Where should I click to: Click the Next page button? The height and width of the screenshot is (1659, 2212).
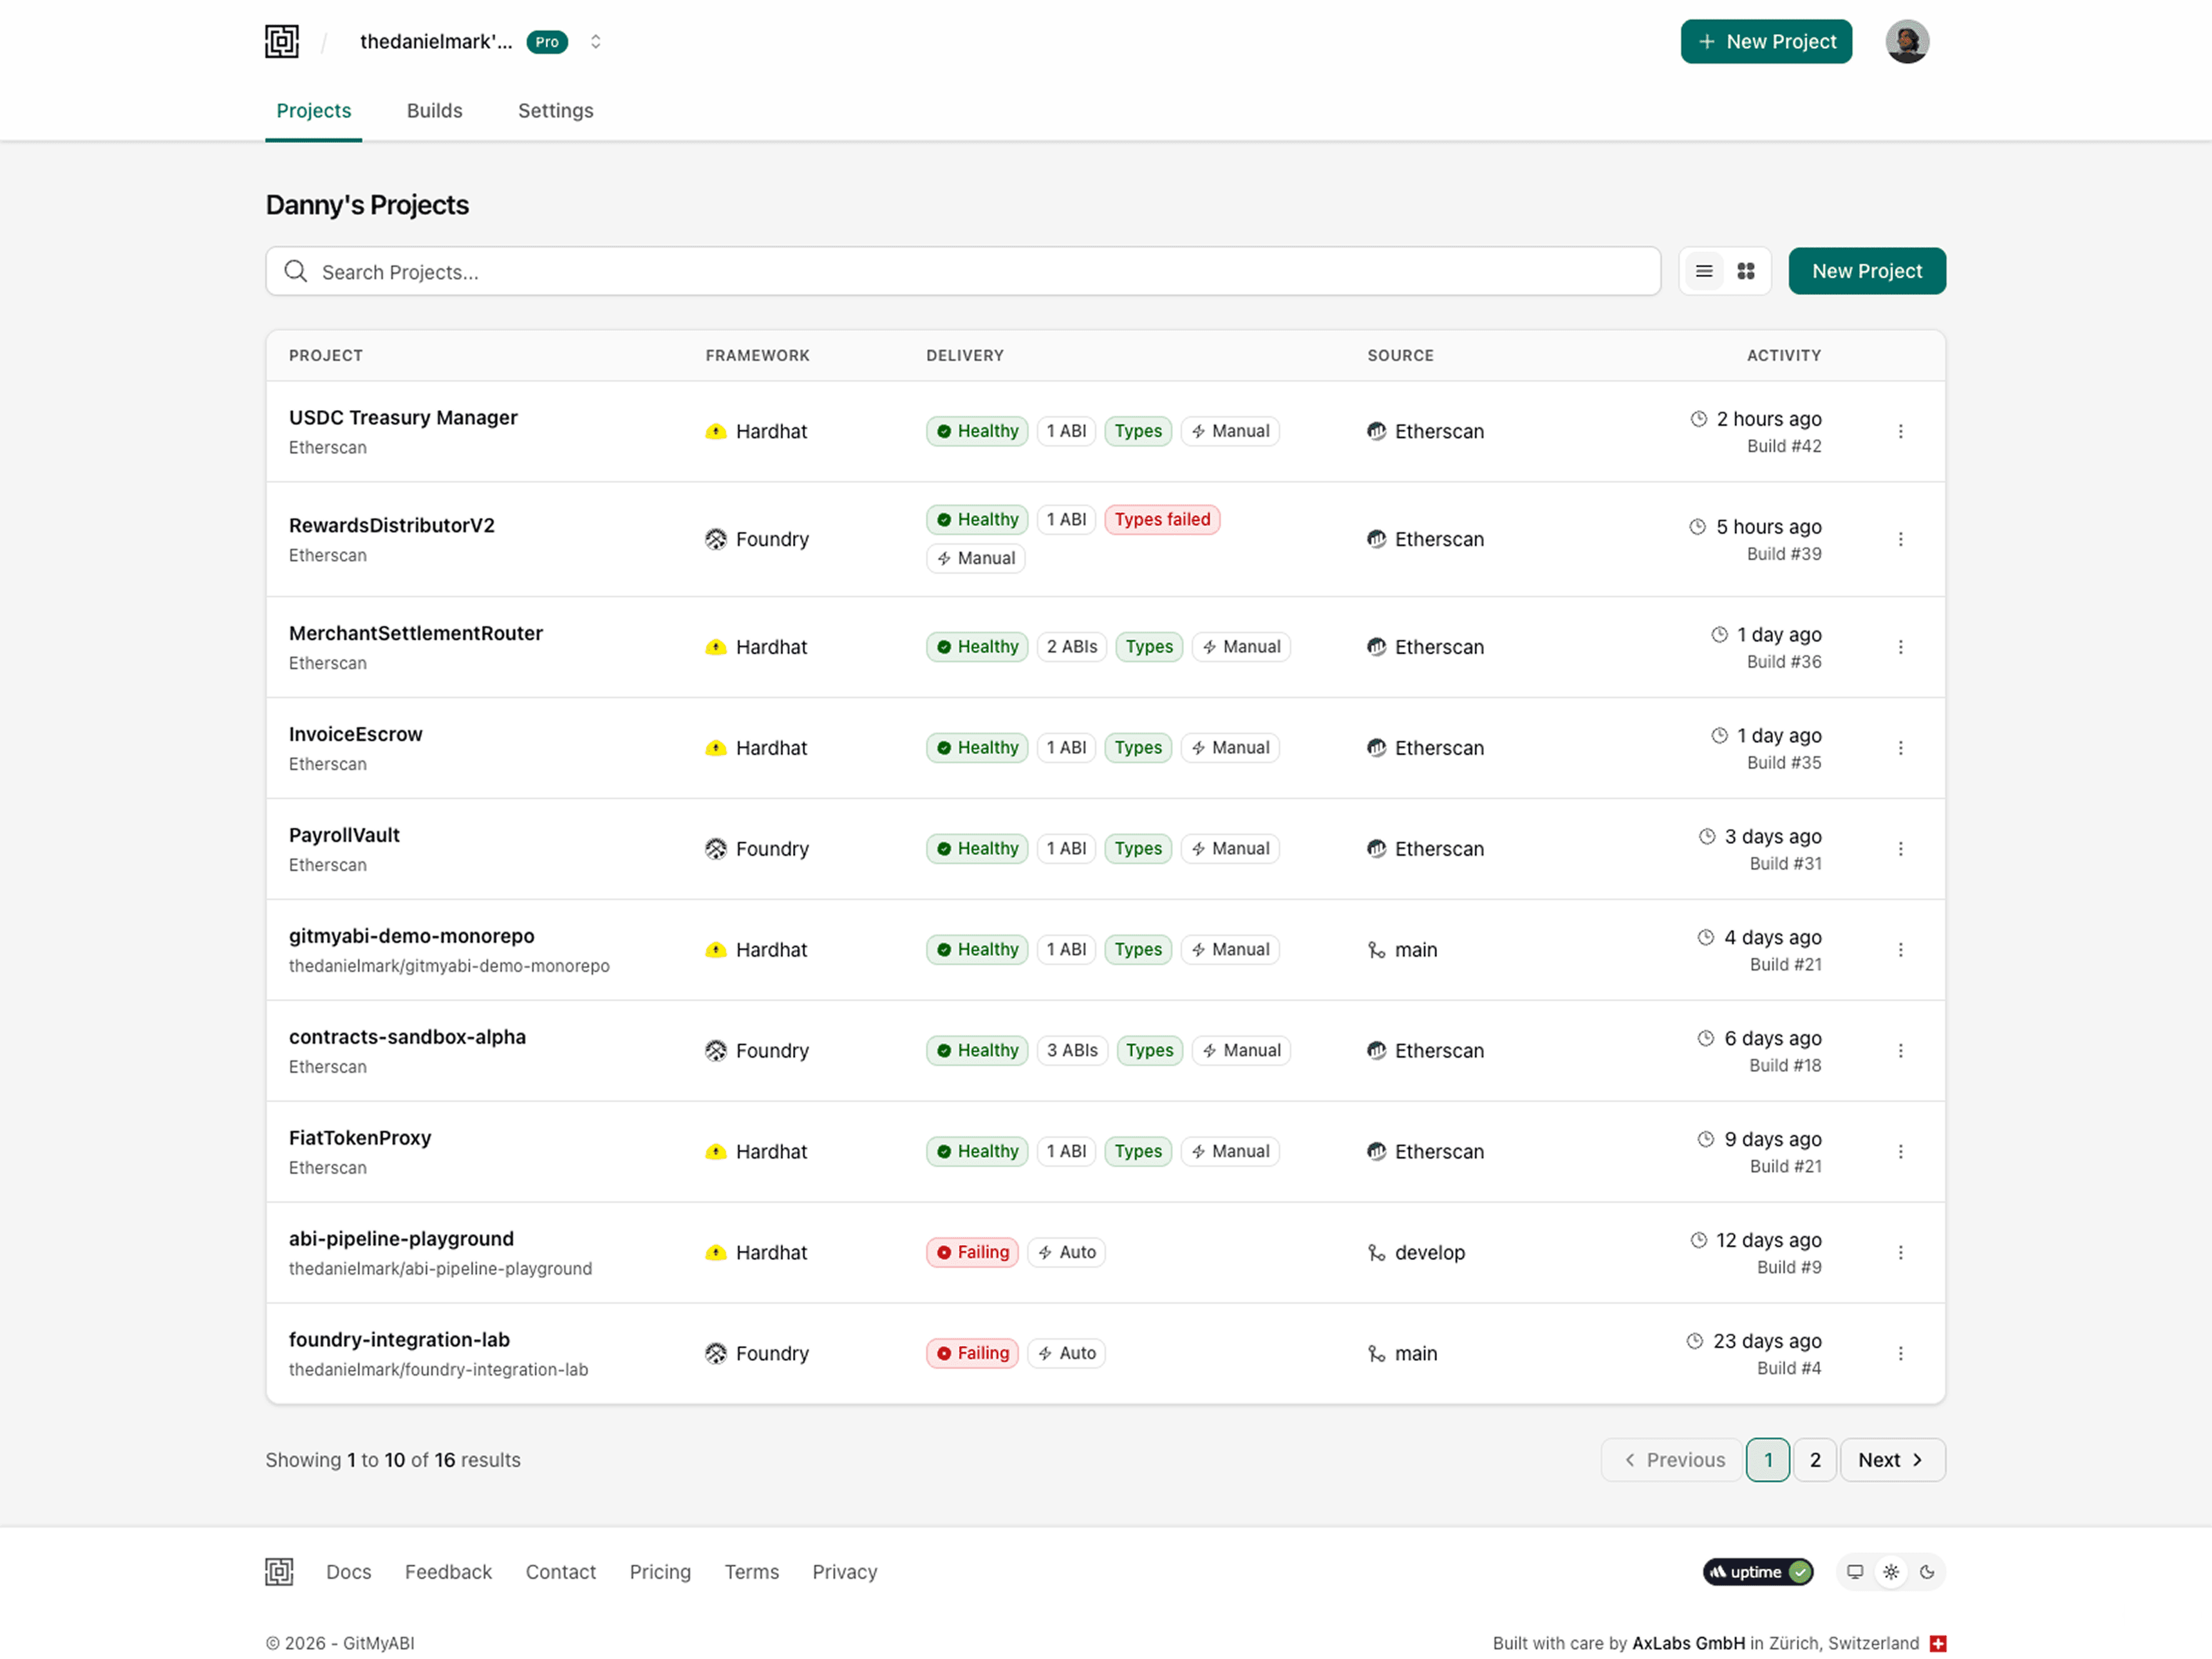click(1892, 1461)
